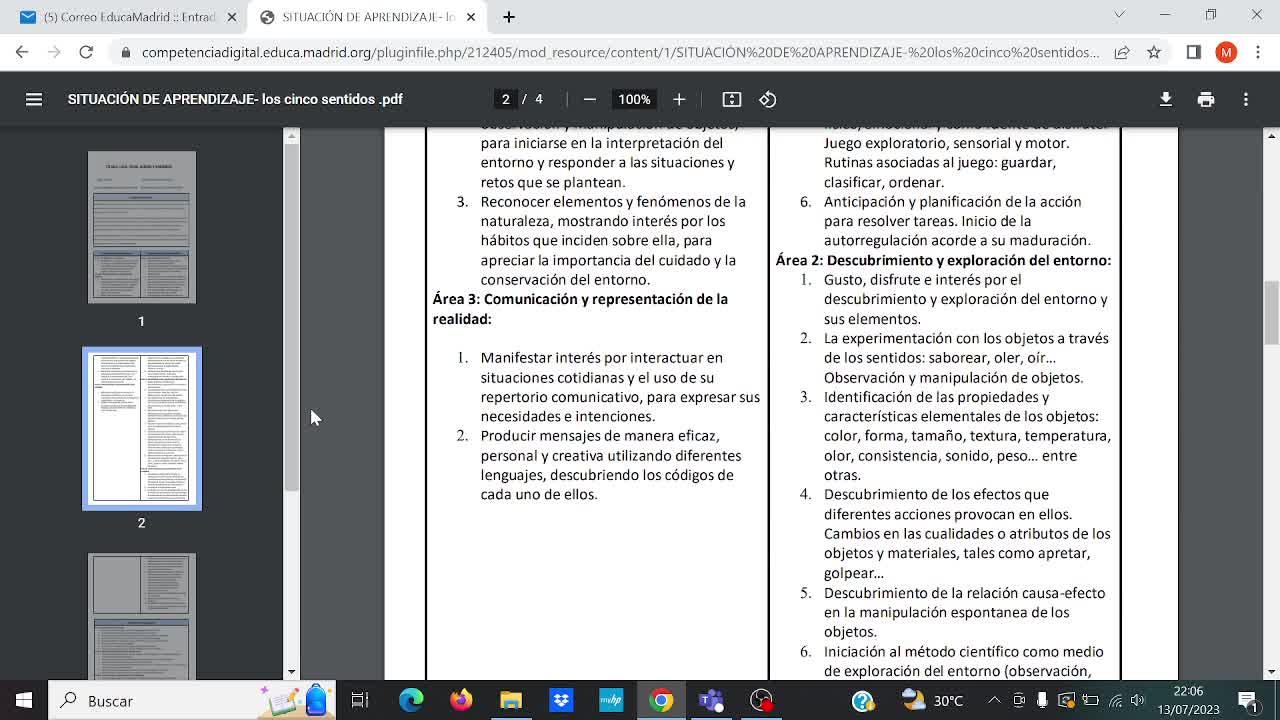
Task: Open page 3 thumbnail
Action: [x=141, y=616]
